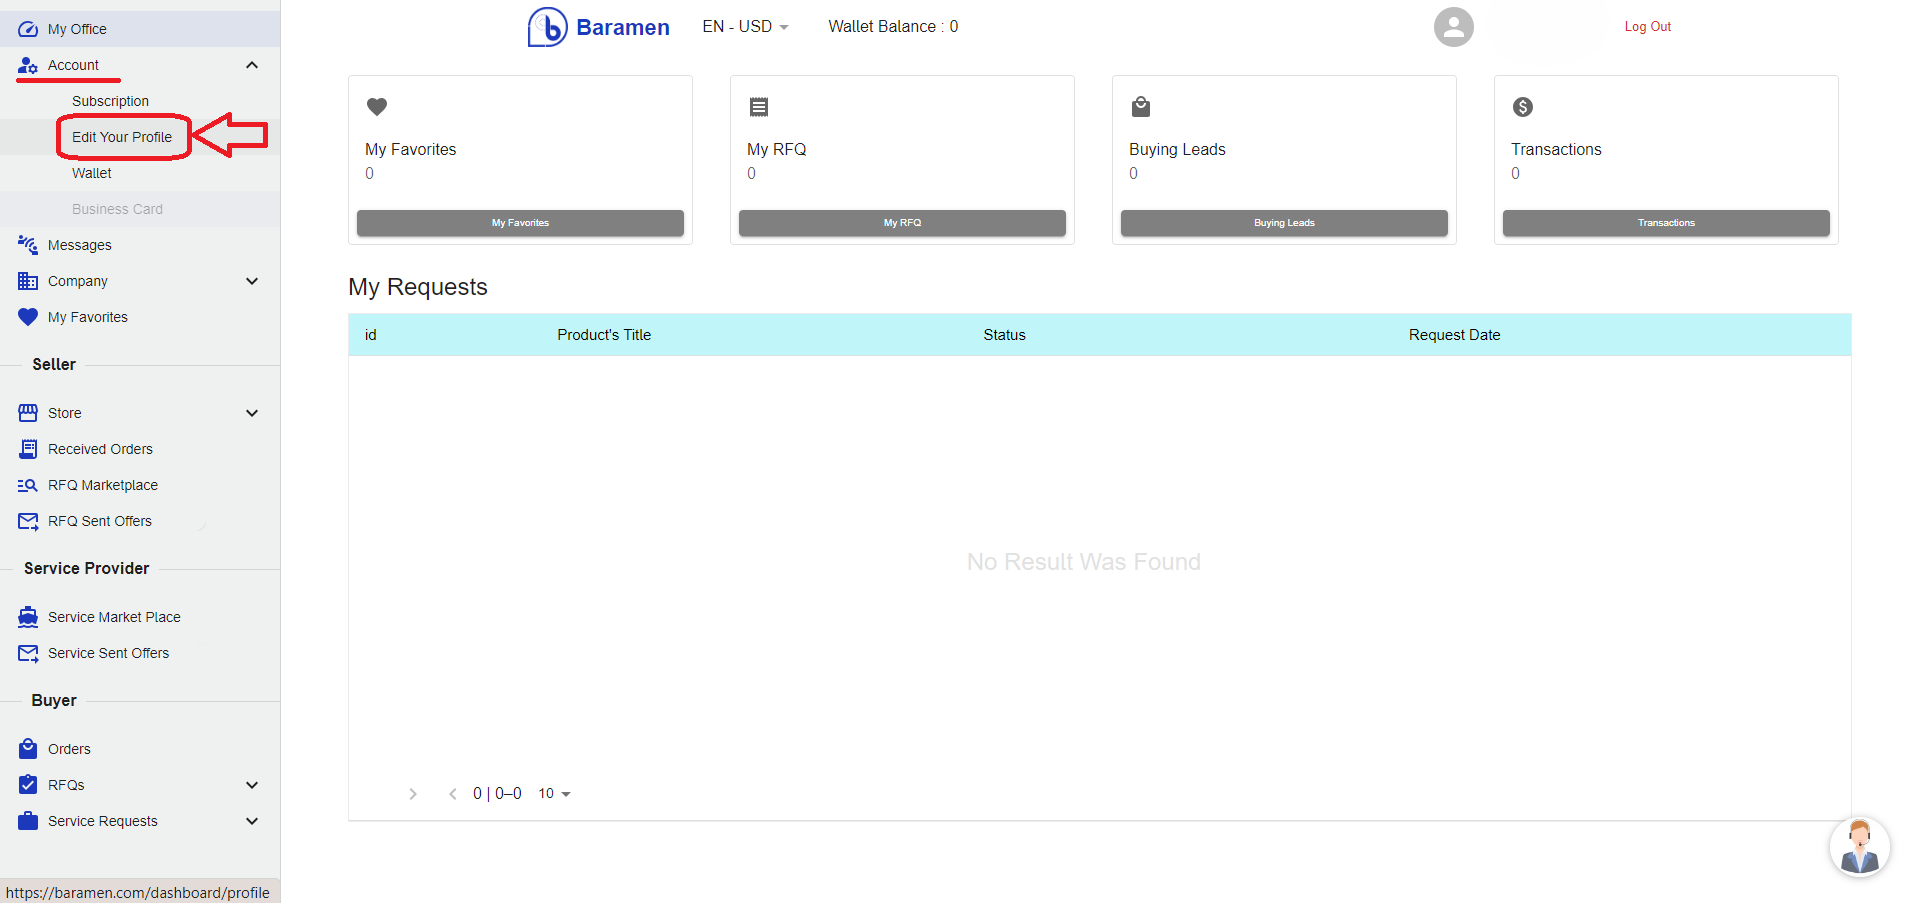The width and height of the screenshot is (1909, 903).
Task: Click the My Favorites heart icon in sidebar
Action: [28, 317]
